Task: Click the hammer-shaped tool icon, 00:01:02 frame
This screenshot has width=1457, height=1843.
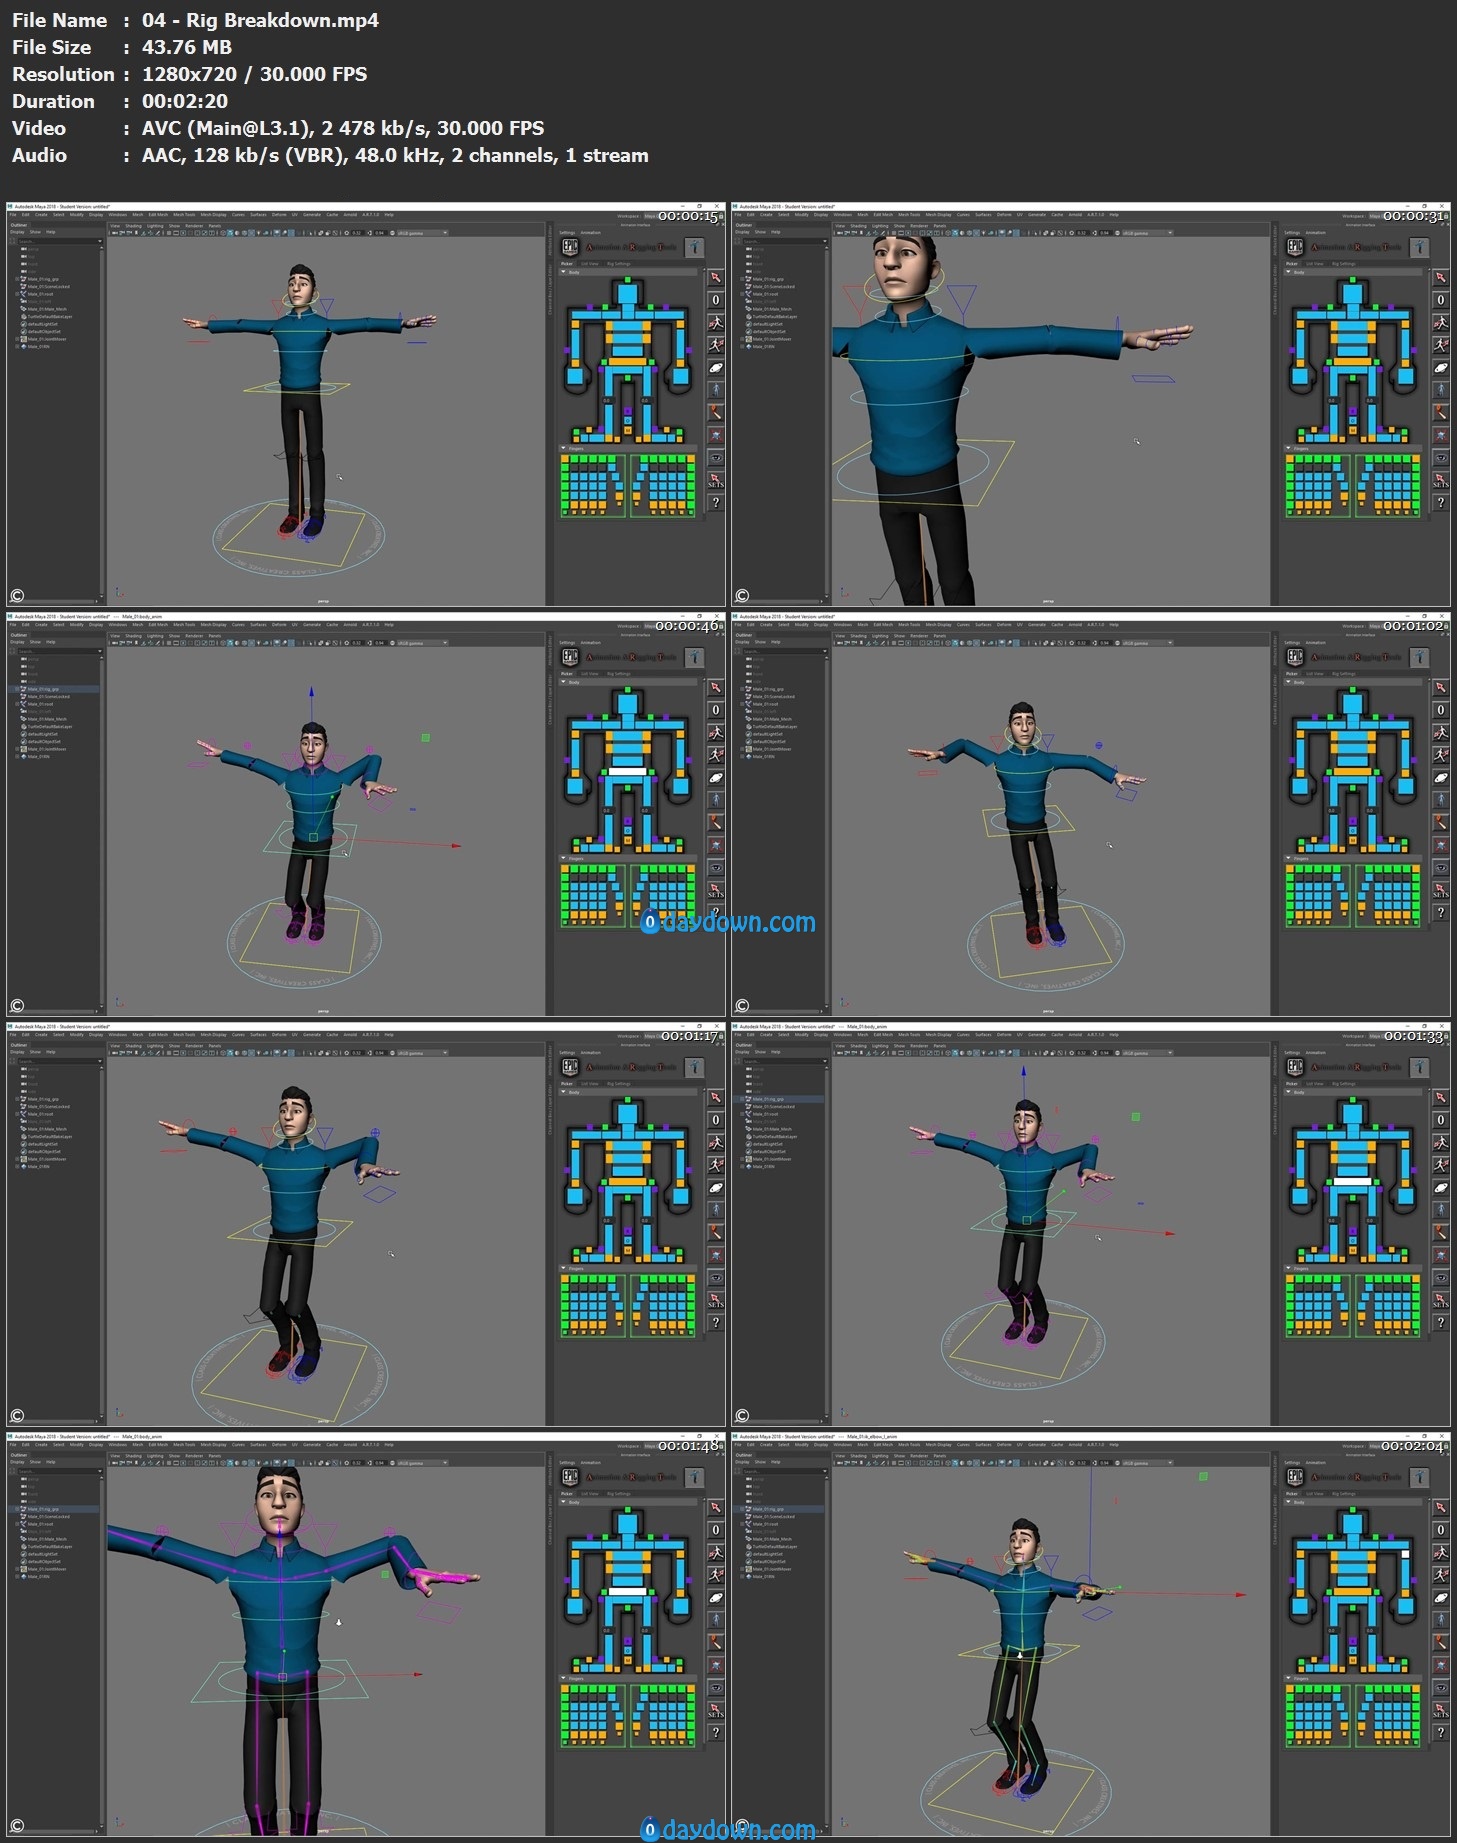Action: click(1441, 822)
